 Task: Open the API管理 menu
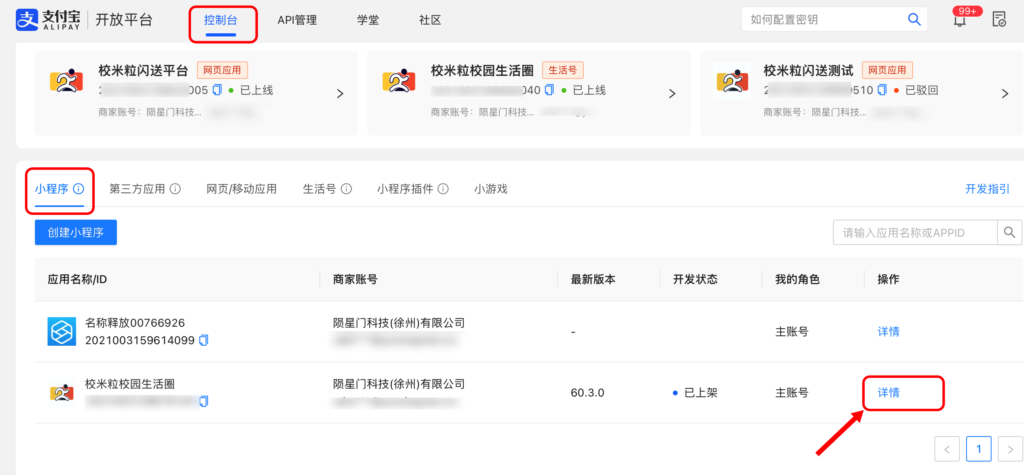(x=297, y=20)
